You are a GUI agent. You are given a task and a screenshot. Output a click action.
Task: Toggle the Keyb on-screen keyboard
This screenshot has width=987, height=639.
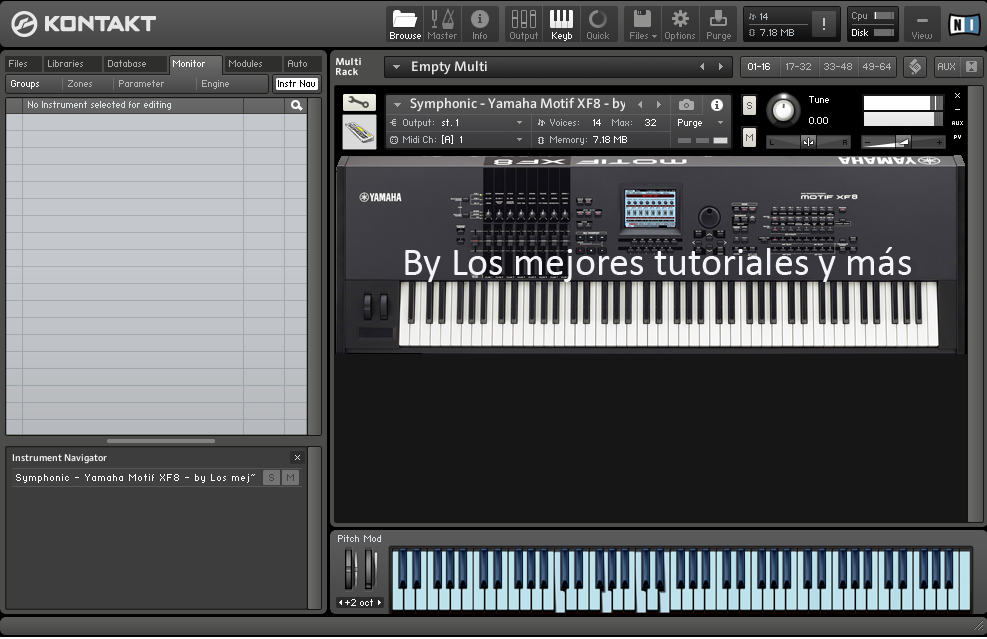click(x=561, y=25)
